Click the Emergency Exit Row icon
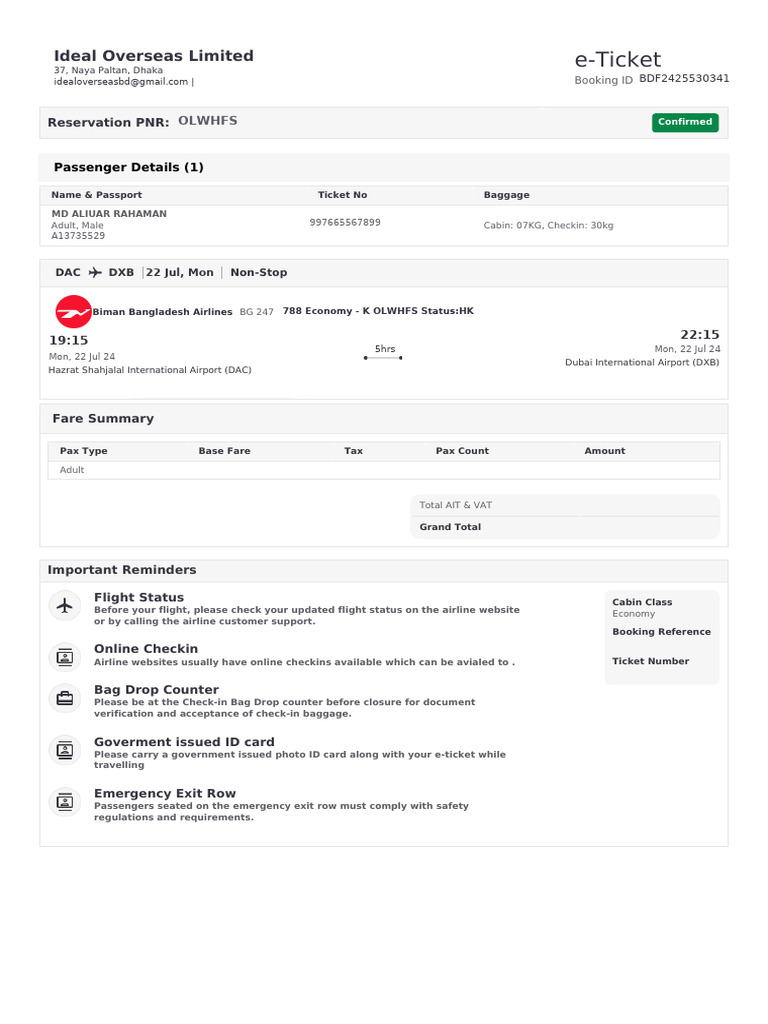The width and height of the screenshot is (768, 1024). (65, 801)
